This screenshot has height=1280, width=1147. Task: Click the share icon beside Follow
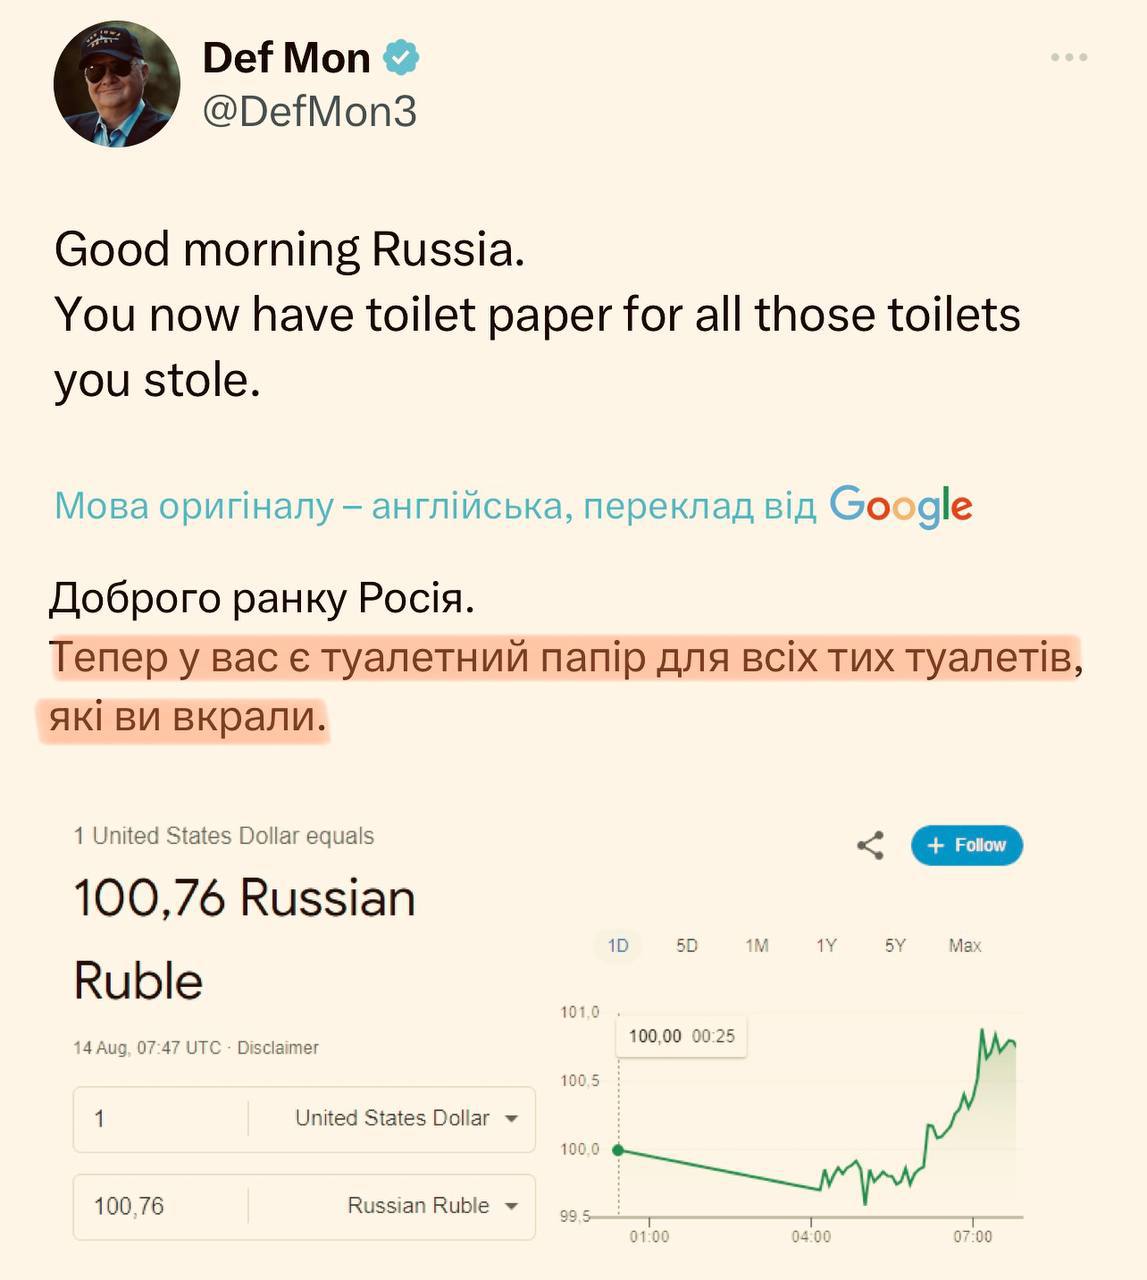870,846
